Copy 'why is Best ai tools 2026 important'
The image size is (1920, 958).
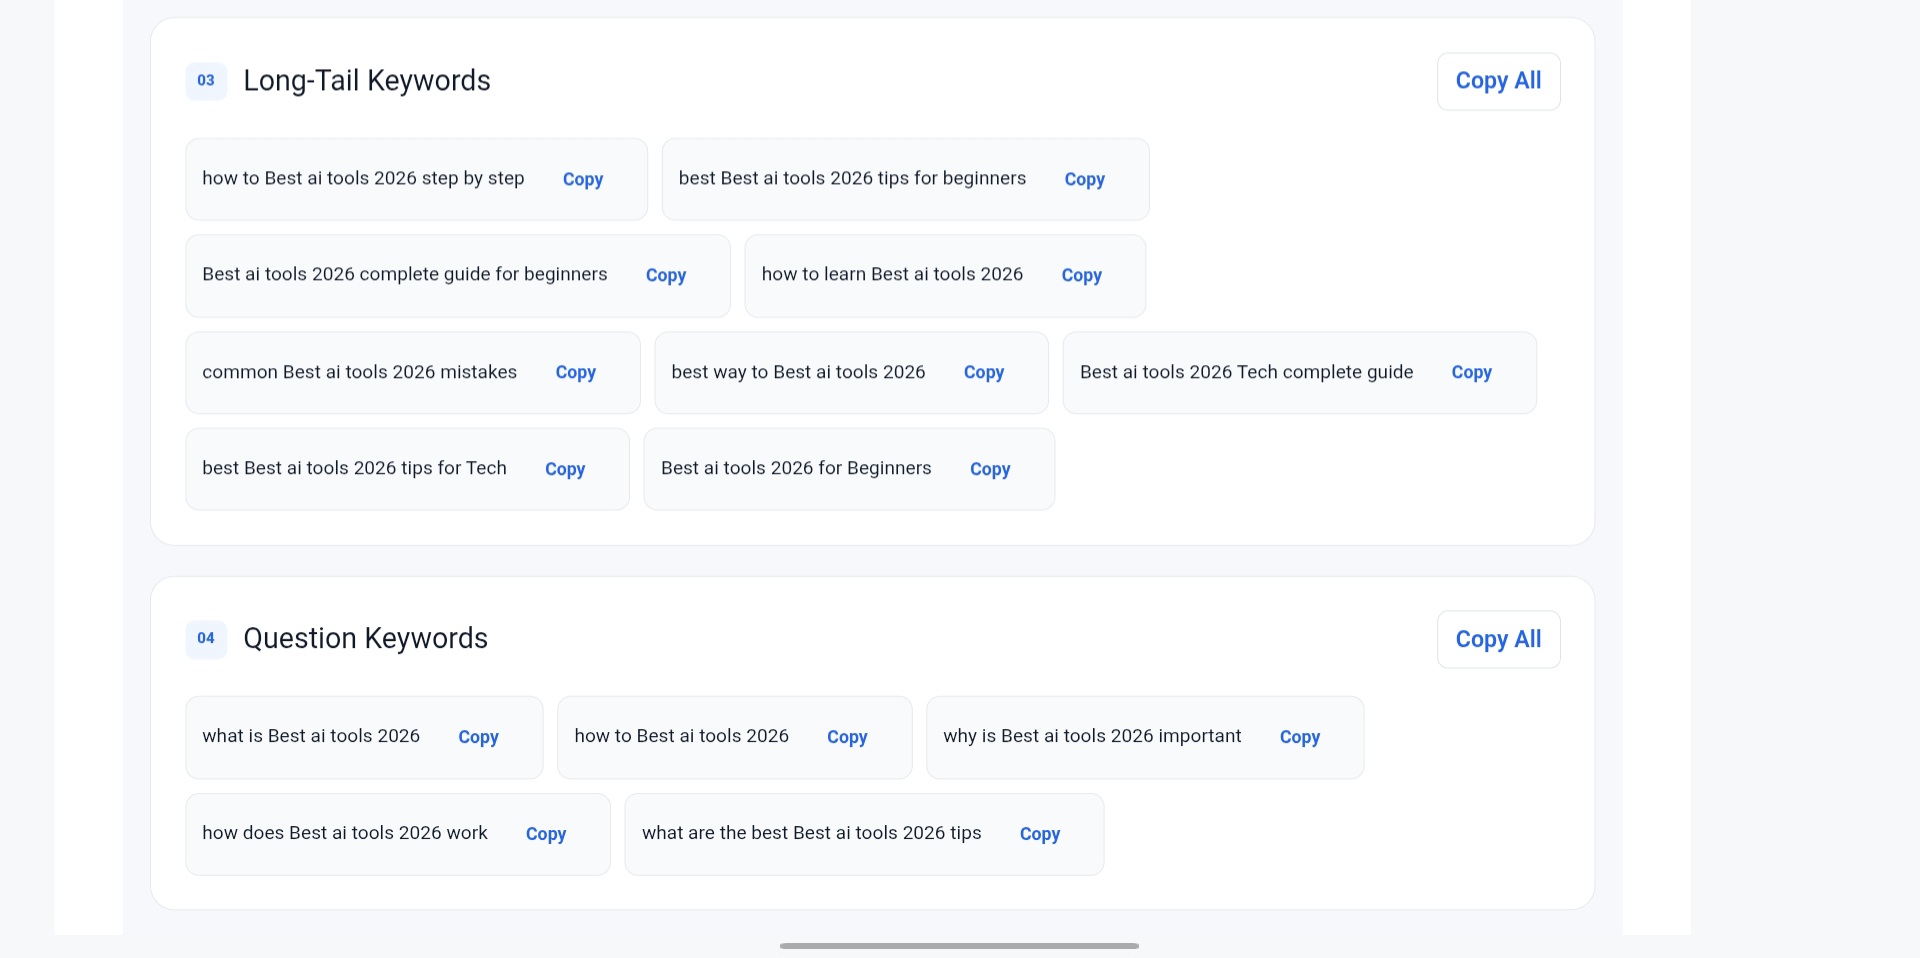(x=1300, y=737)
